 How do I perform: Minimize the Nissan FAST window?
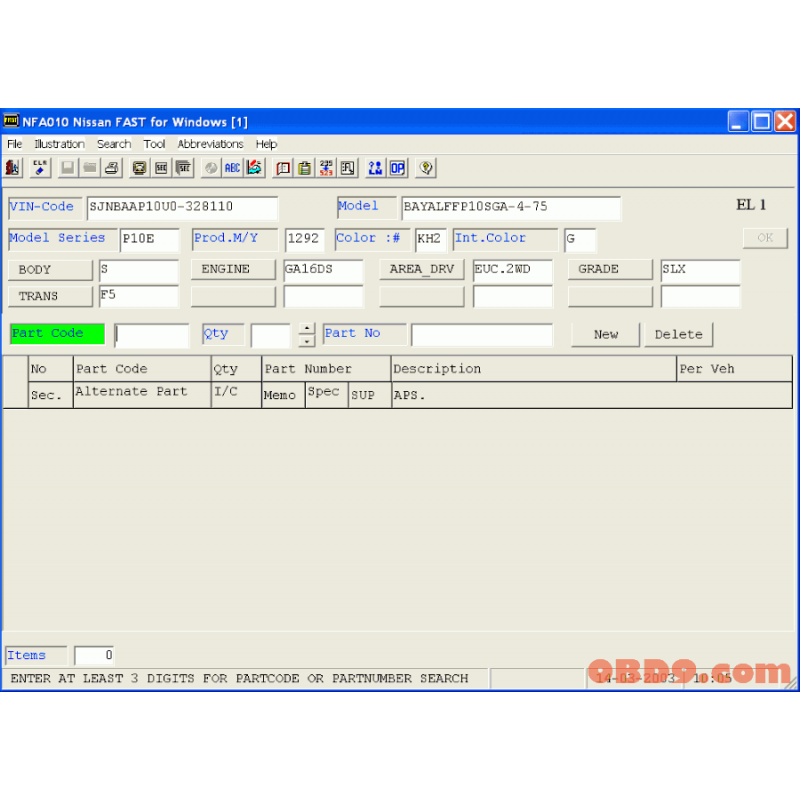738,122
